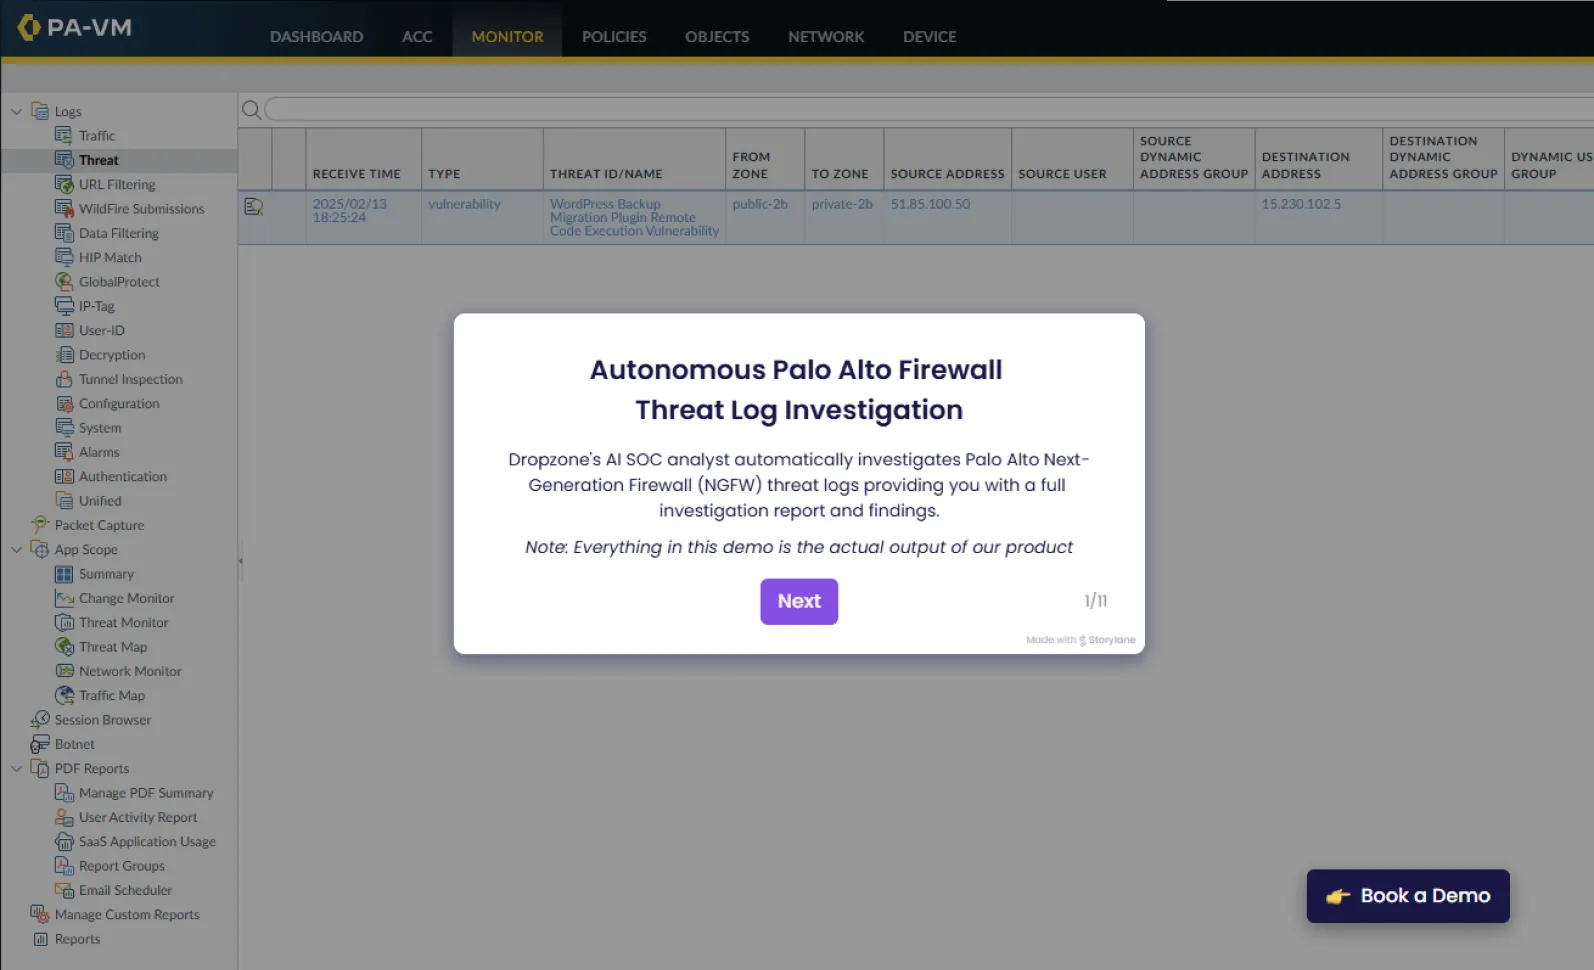Click the IP-Tag icon
Viewport: 1594px width, 970px height.
64,306
